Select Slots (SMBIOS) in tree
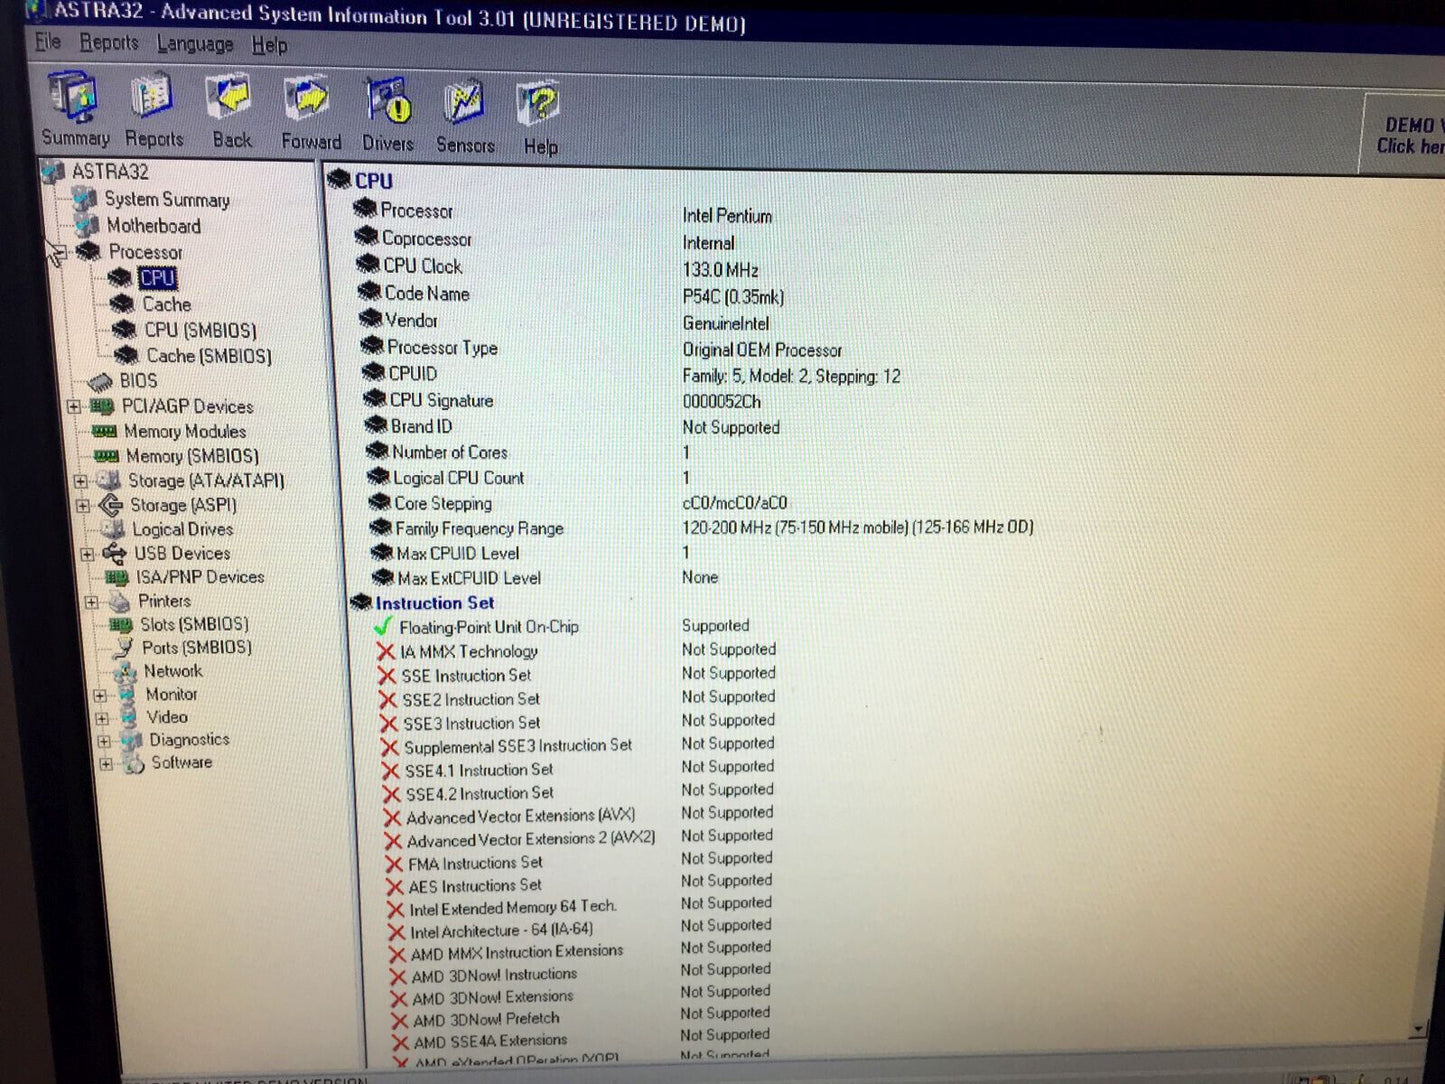This screenshot has height=1084, width=1445. coord(194,624)
